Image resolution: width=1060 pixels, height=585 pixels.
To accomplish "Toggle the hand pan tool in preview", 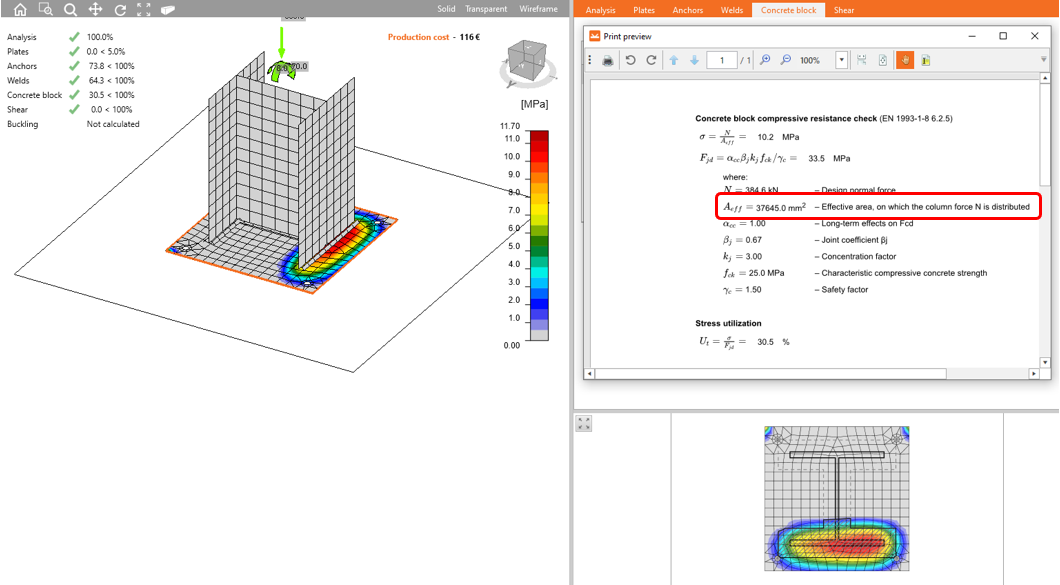I will [x=903, y=60].
